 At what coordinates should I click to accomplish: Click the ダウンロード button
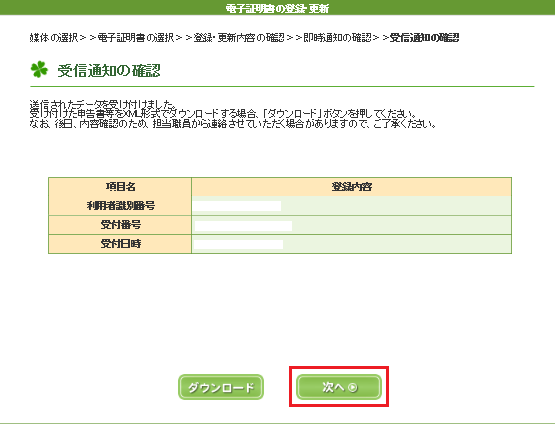pyautogui.click(x=221, y=387)
